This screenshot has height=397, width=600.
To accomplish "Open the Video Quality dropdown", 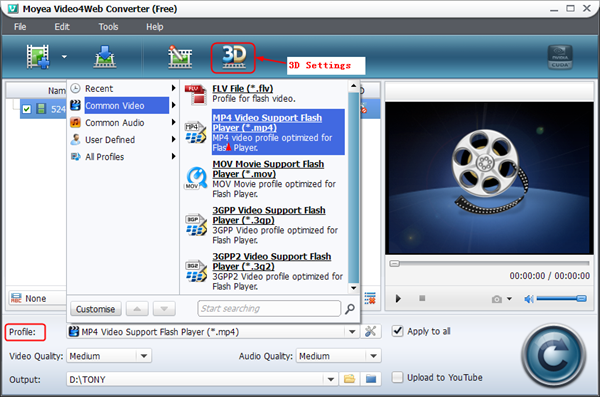I will click(109, 356).
